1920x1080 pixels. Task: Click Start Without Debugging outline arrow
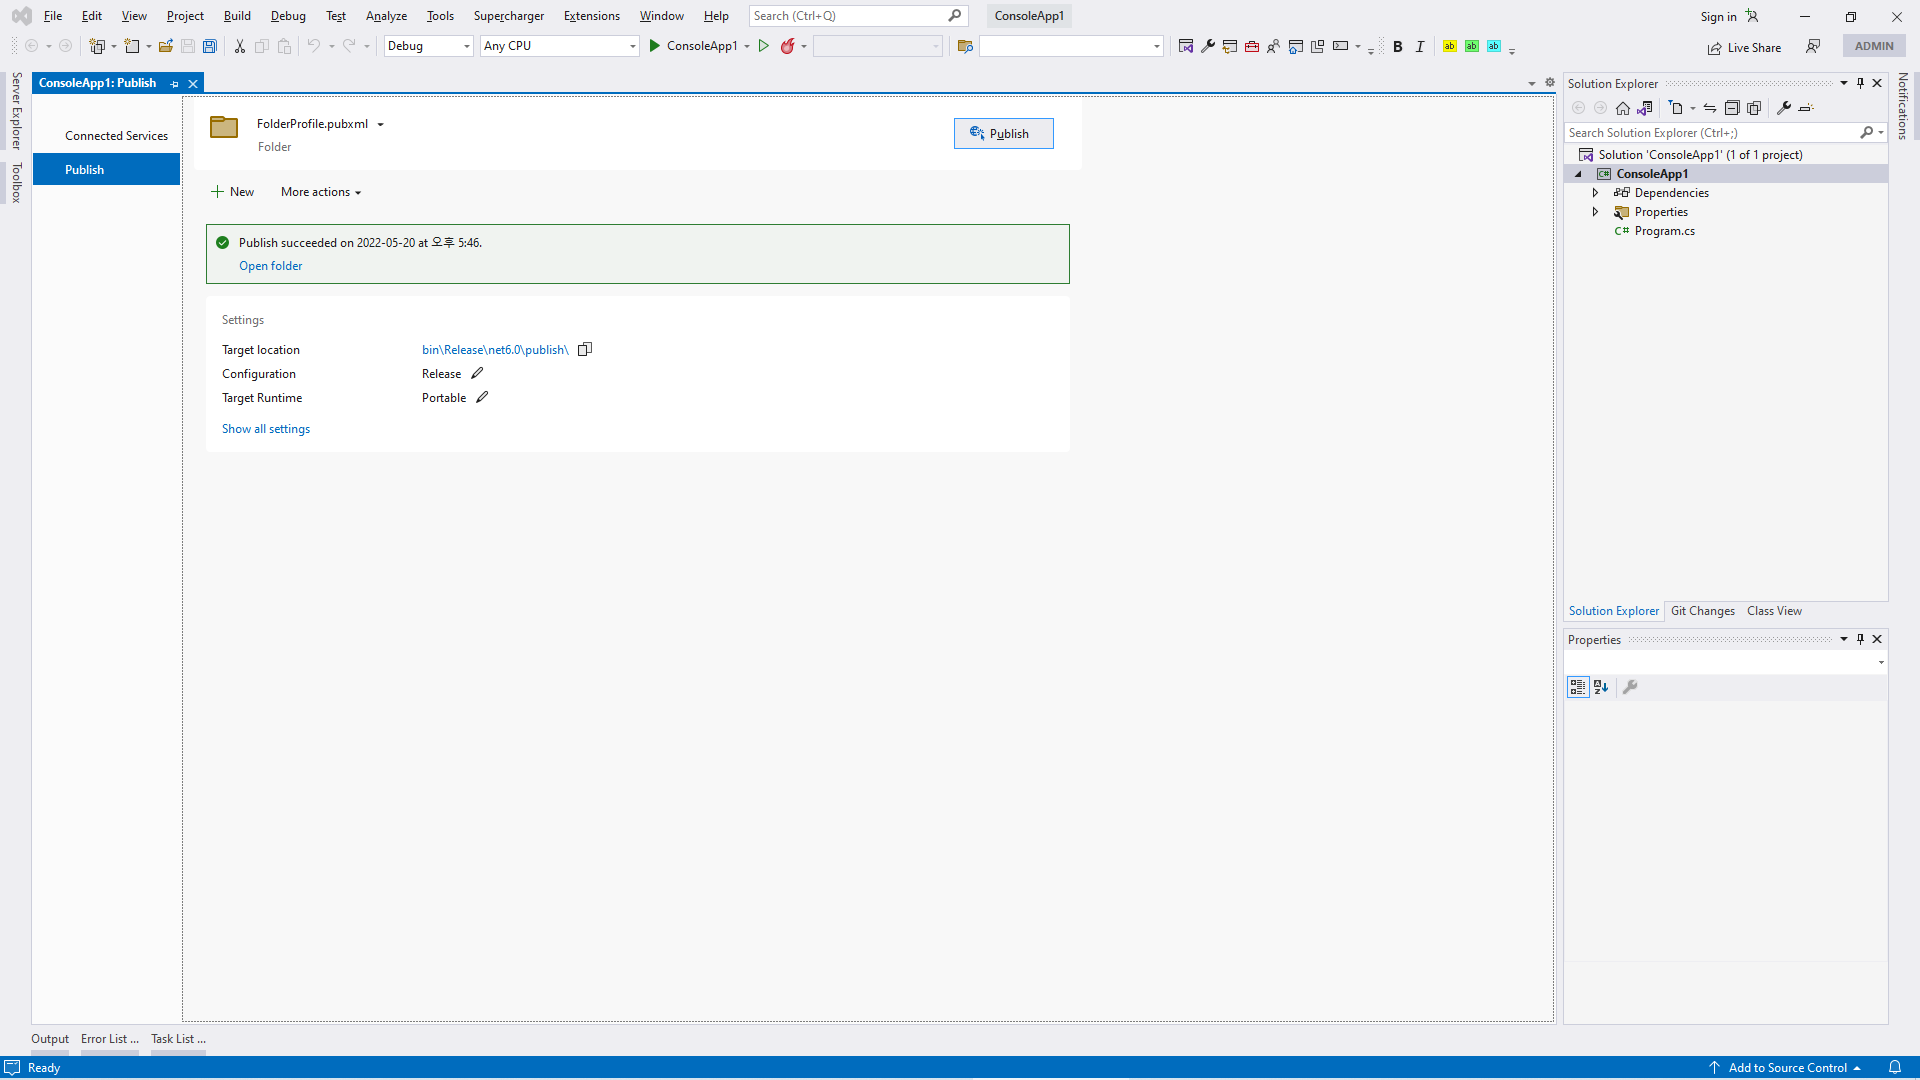click(x=764, y=46)
